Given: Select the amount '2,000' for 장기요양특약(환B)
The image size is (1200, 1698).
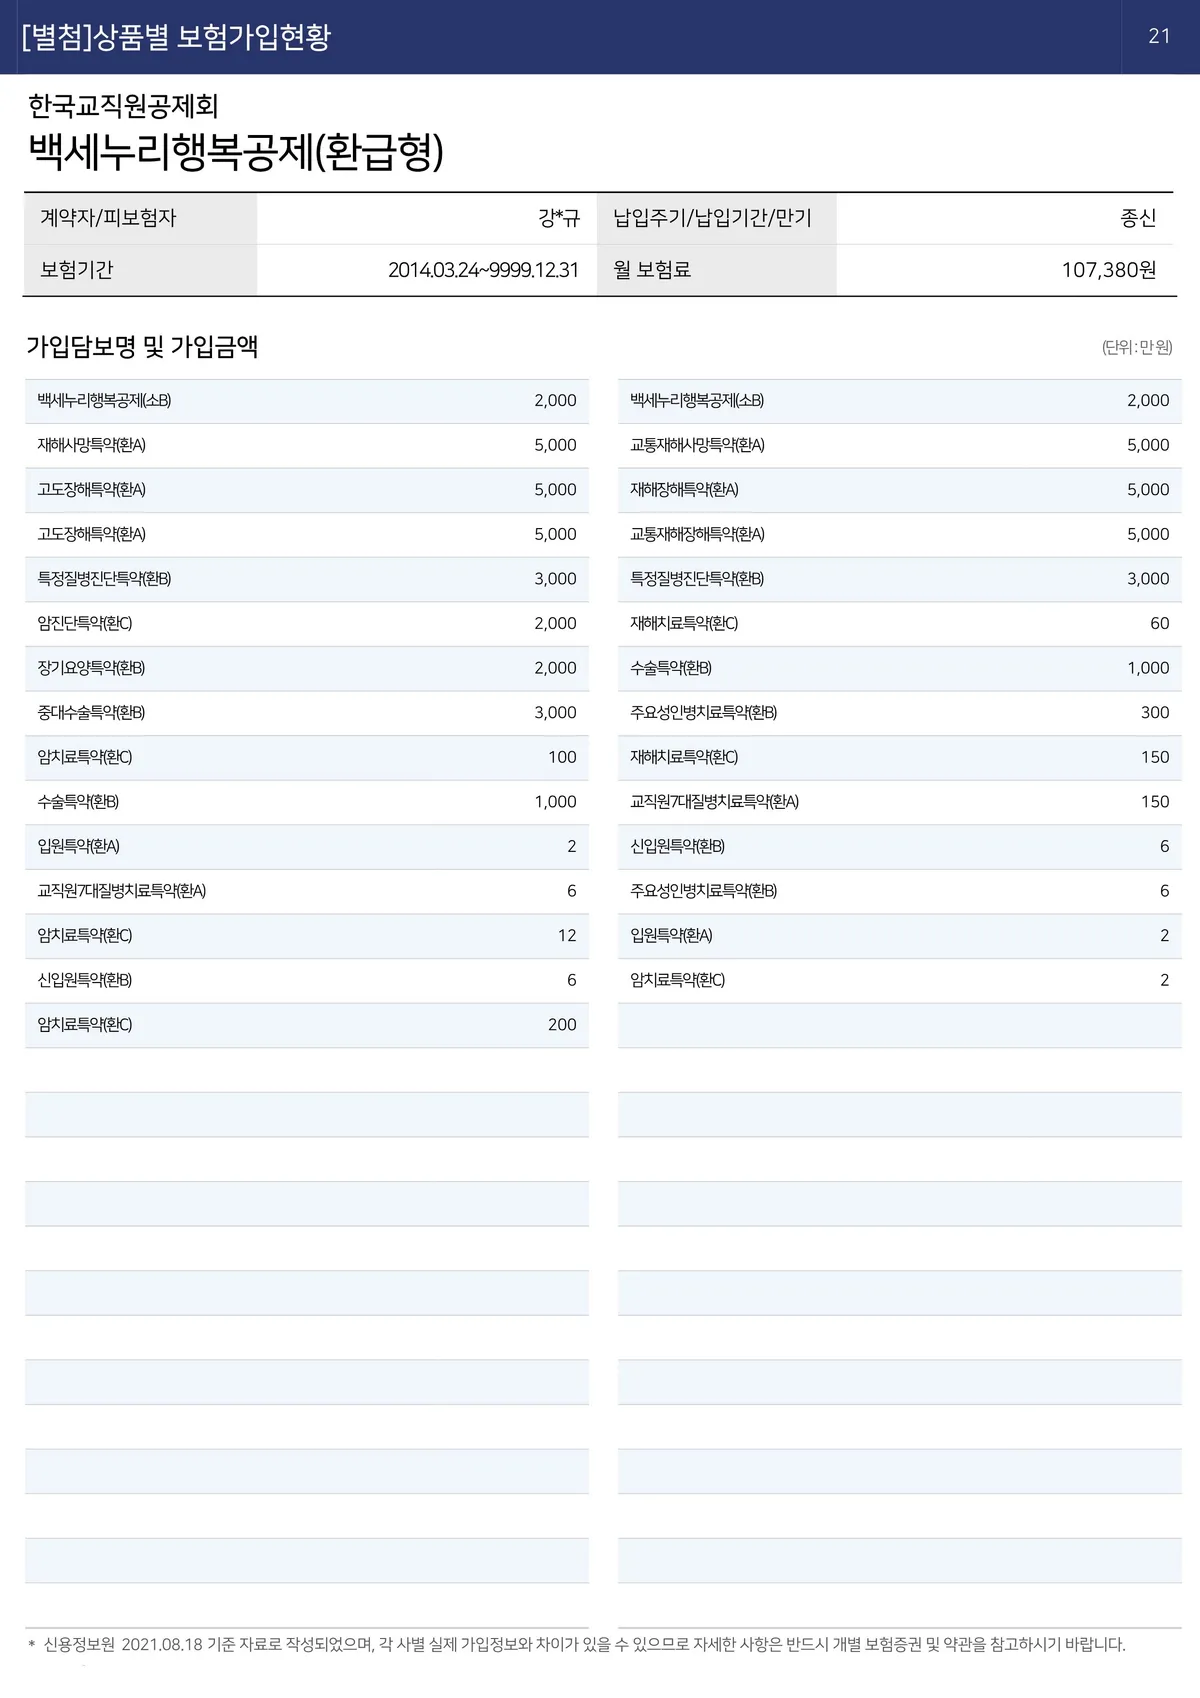Looking at the screenshot, I should 555,668.
